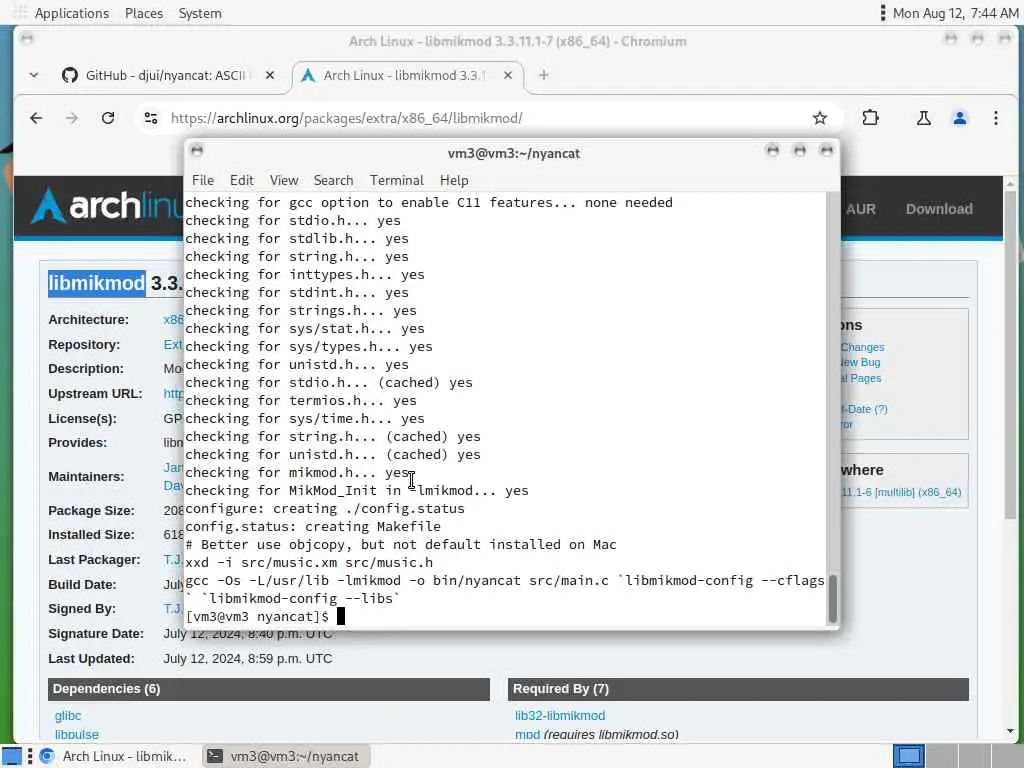Open the Terminal menu in terminal window
Viewport: 1024px width, 768px height.
pos(396,180)
